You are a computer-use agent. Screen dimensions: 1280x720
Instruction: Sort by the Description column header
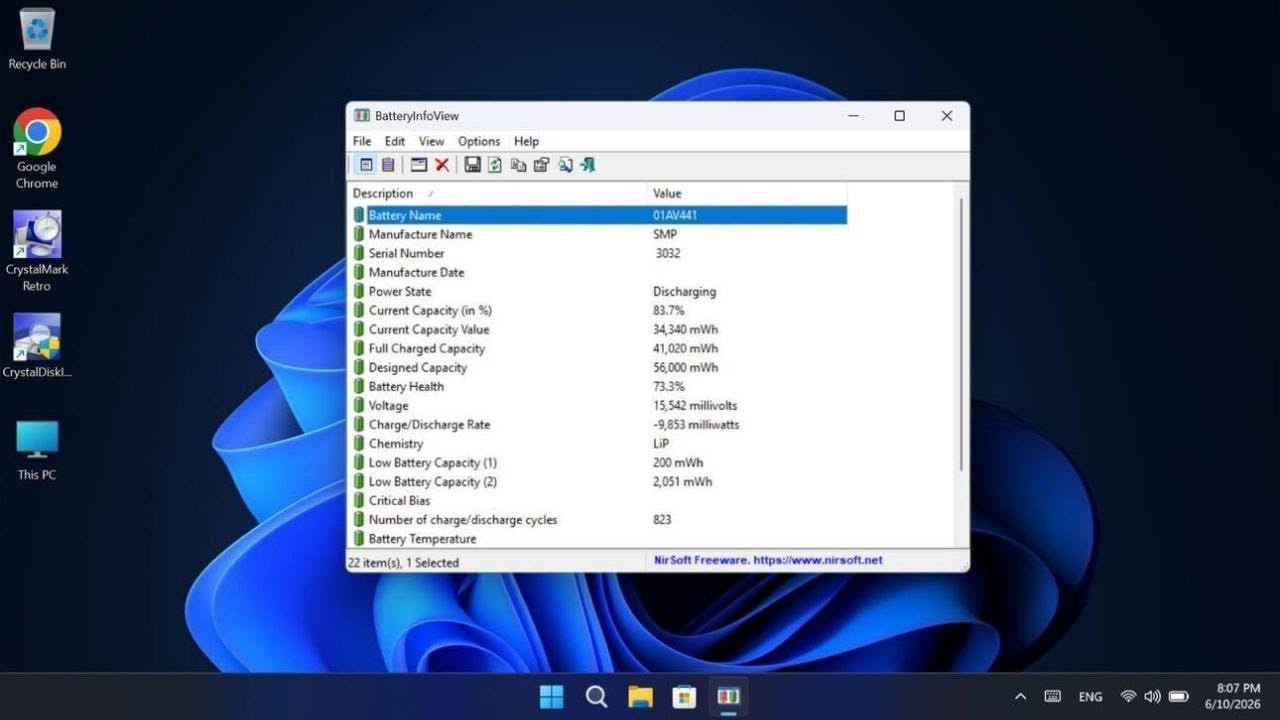(497, 193)
